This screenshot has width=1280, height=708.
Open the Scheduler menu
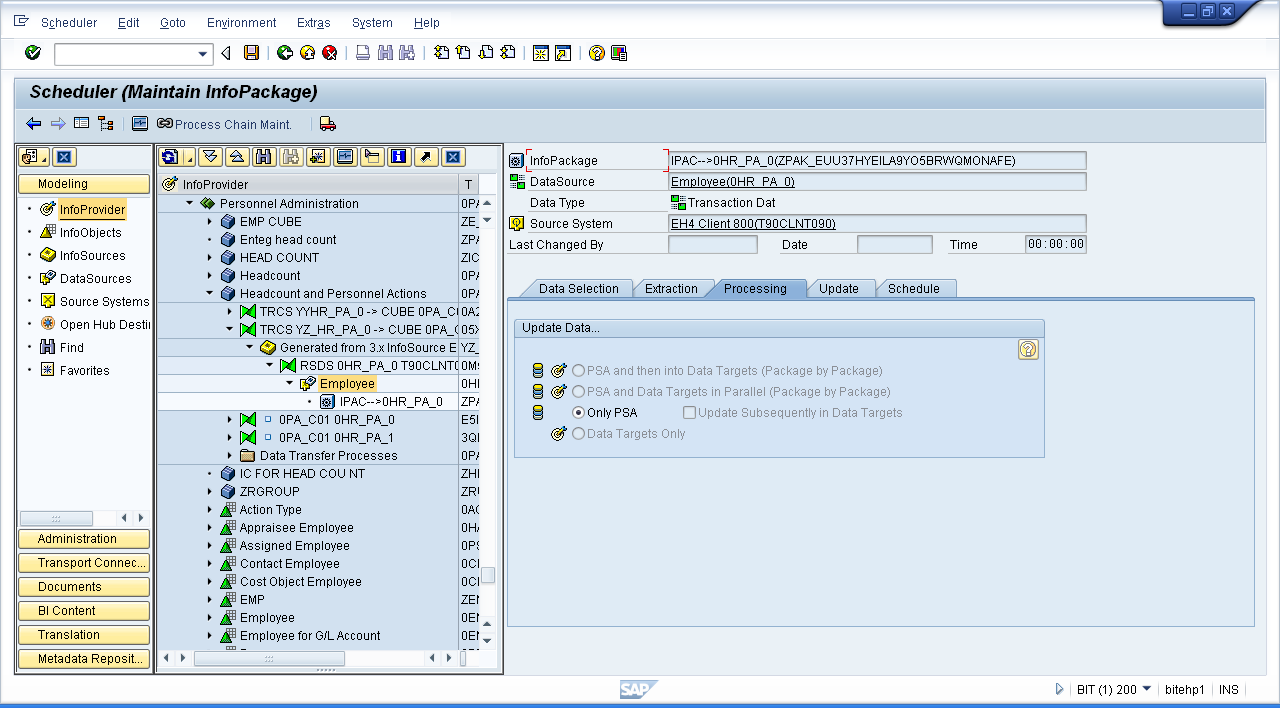(x=69, y=23)
